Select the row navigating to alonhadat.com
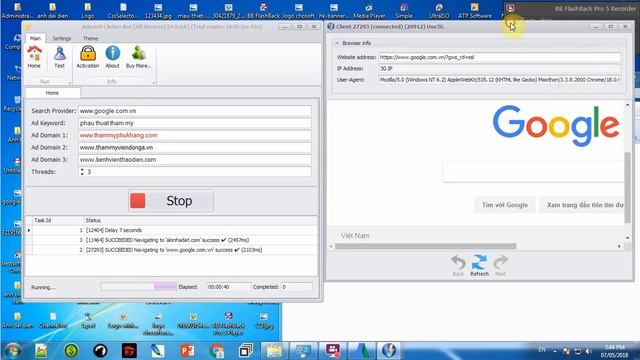 coord(171,240)
